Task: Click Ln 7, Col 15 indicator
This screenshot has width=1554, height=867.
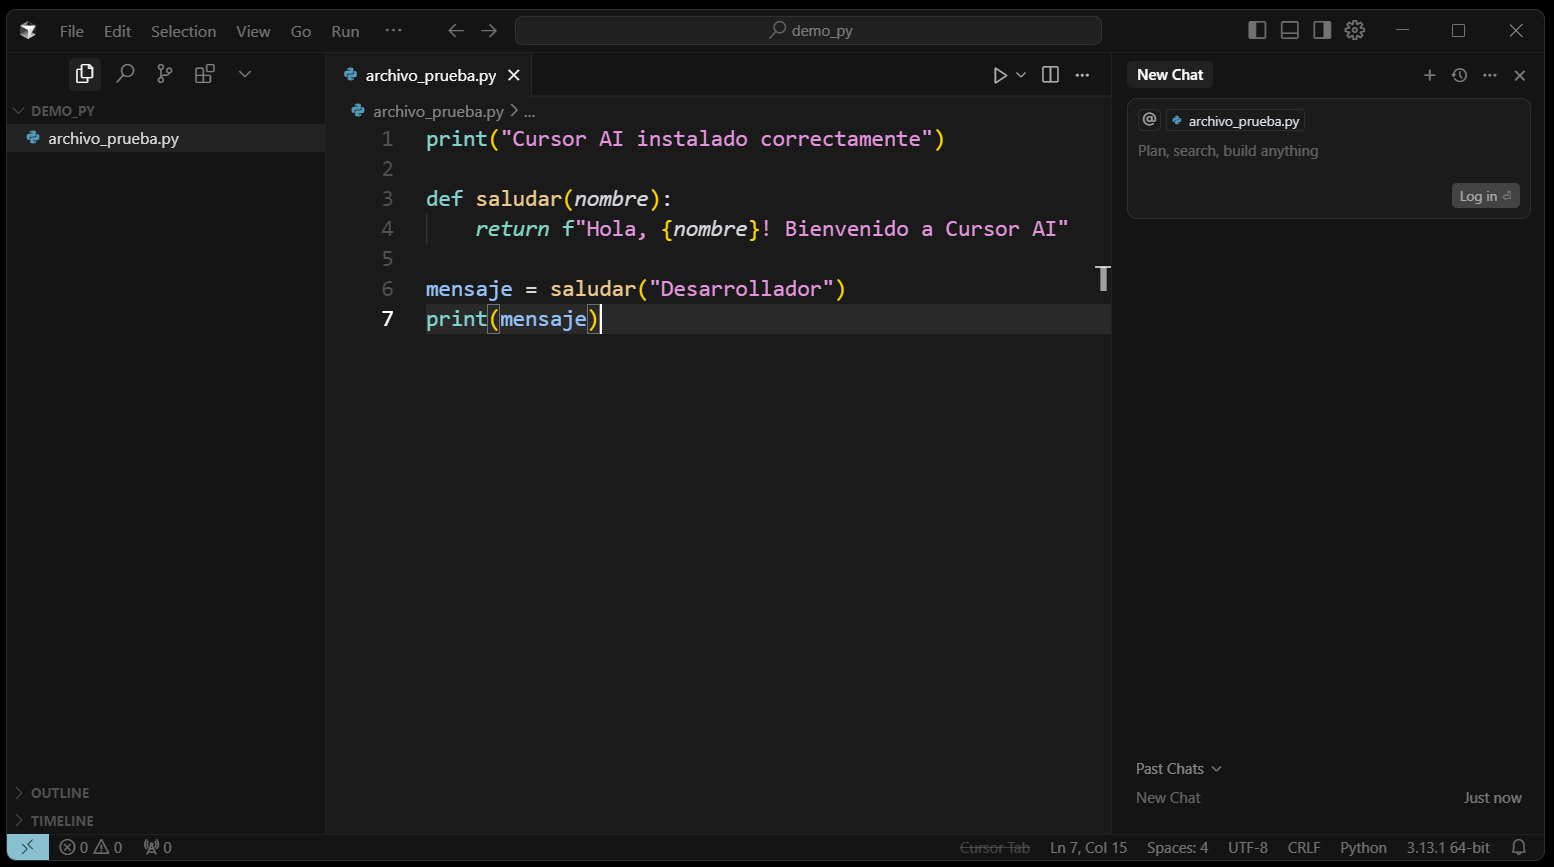Action: click(x=1088, y=848)
